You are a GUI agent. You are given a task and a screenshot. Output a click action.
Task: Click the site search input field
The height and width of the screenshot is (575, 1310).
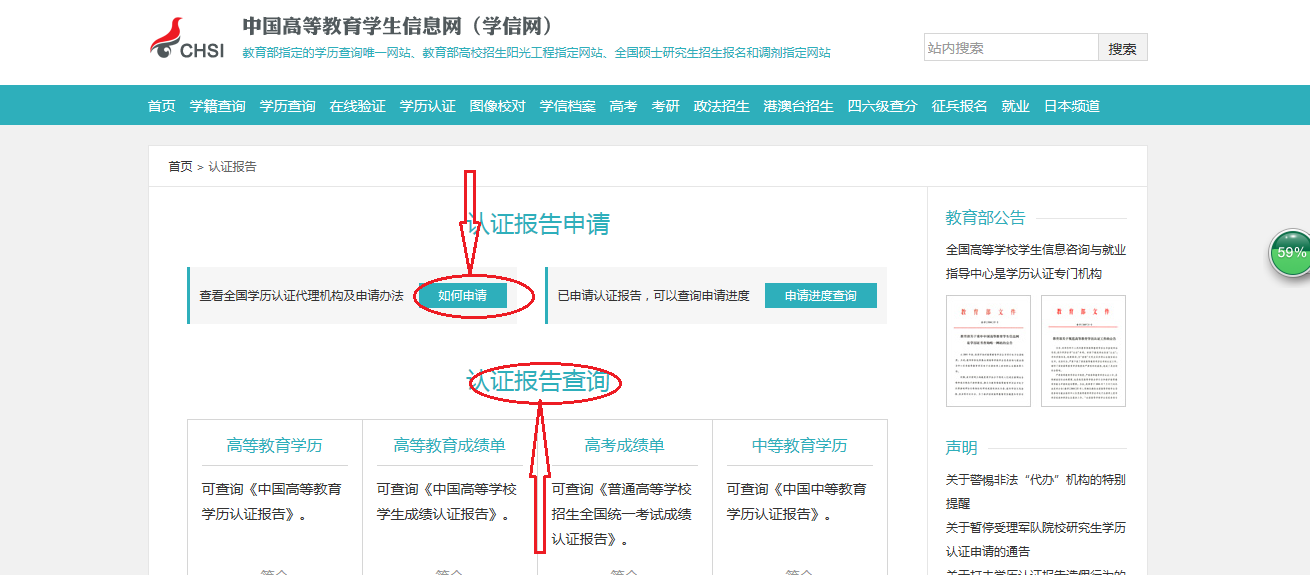pos(1010,47)
